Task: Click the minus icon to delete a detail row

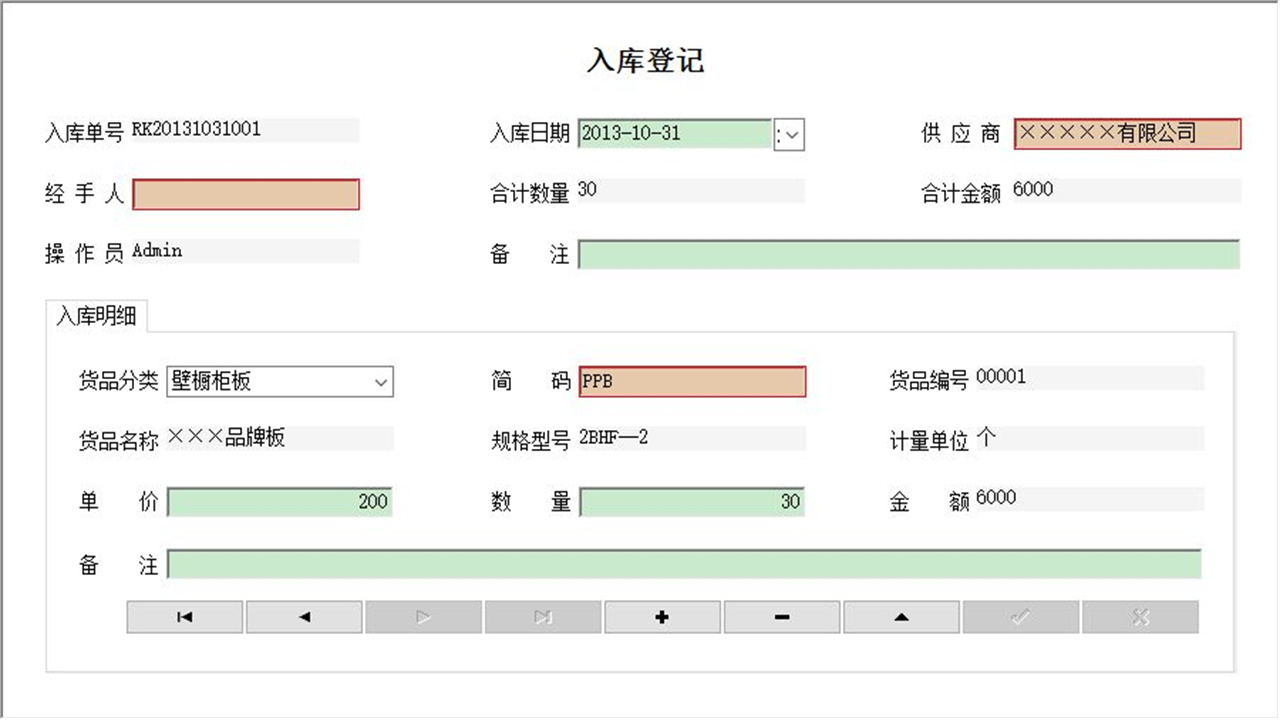Action: (782, 617)
